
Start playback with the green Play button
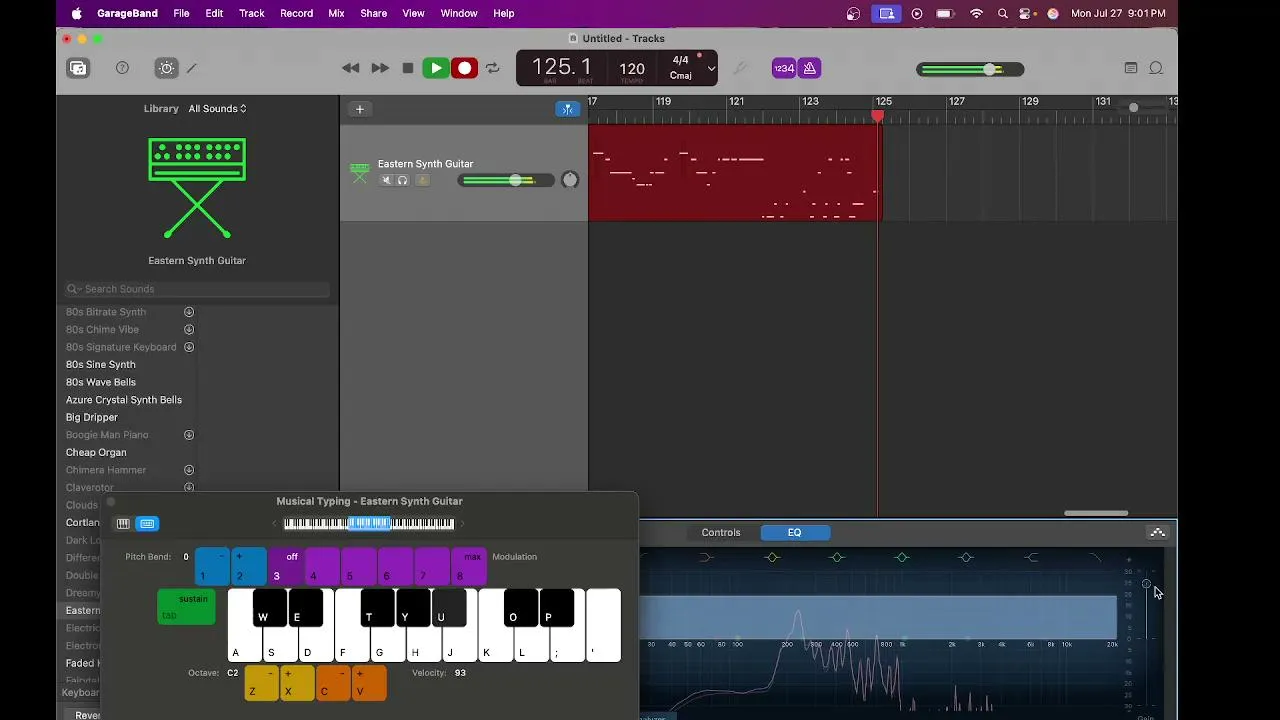pyautogui.click(x=435, y=68)
